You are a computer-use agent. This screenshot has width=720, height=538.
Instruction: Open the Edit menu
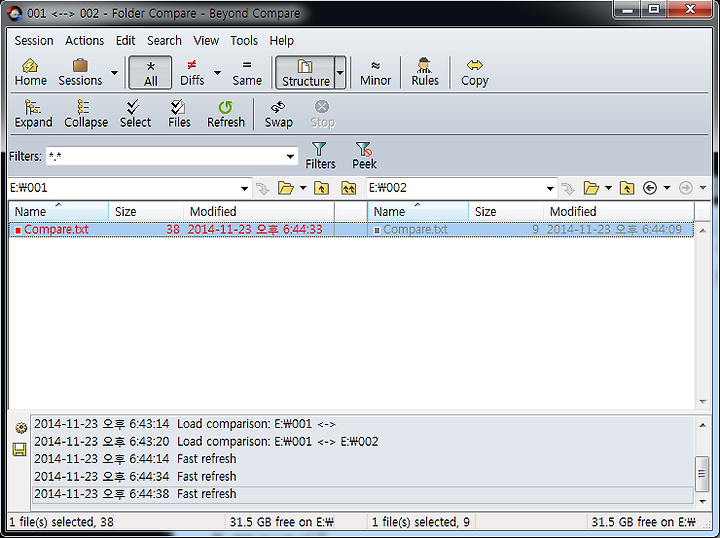pyautogui.click(x=125, y=41)
